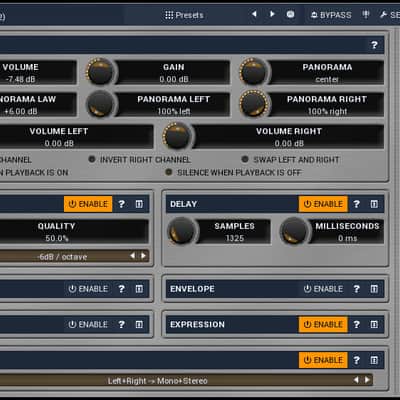
Task: Open help for the bottom channel-mode panel
Action: (357, 360)
